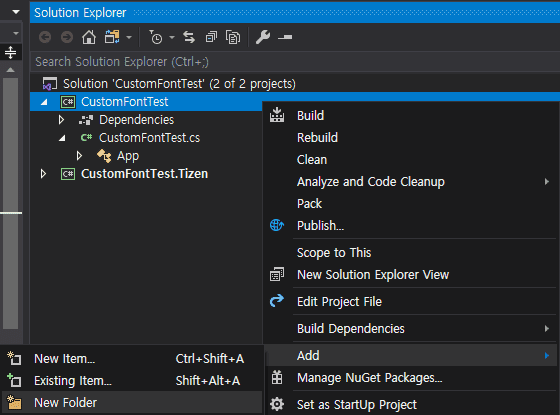Click the Collapse All icon
560x415 pixels.
[x=211, y=37]
